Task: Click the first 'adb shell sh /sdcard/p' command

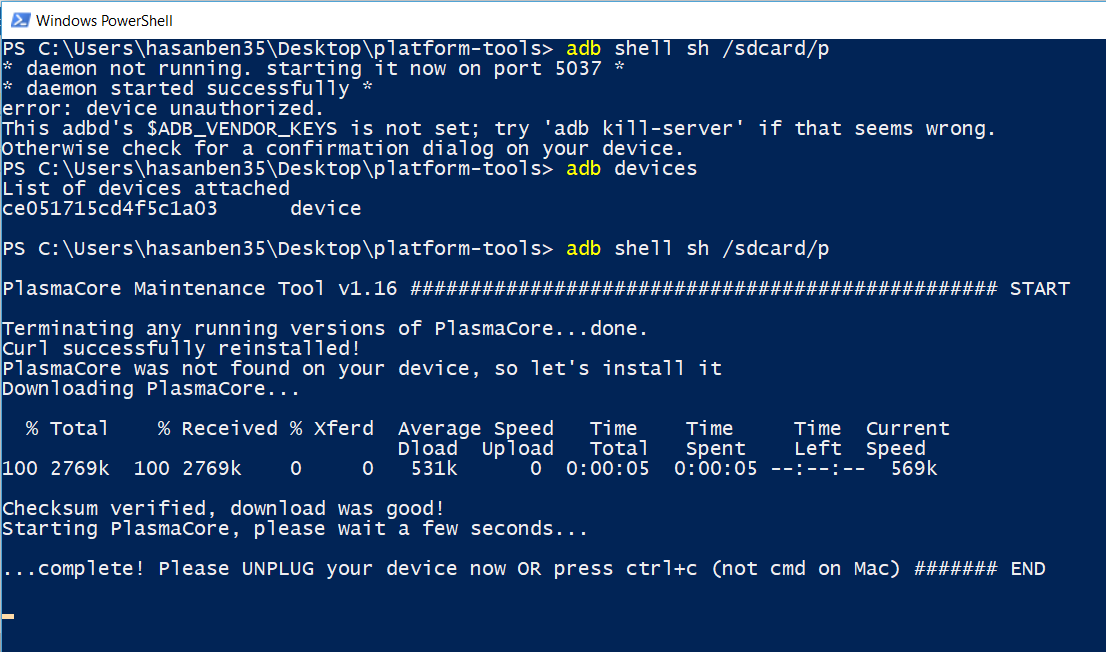Action: (698, 49)
